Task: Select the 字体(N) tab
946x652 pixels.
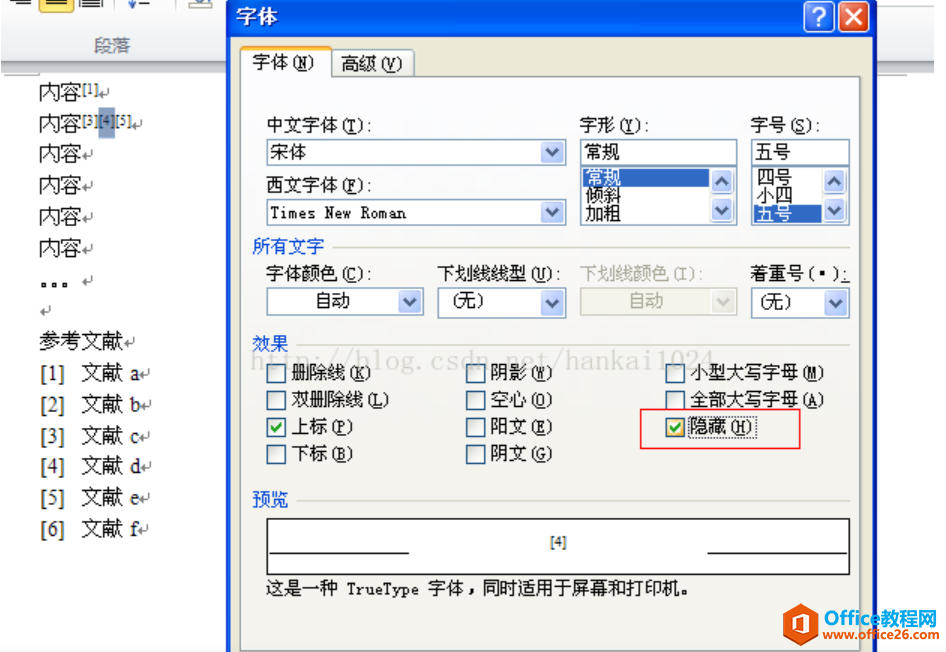Action: [284, 62]
